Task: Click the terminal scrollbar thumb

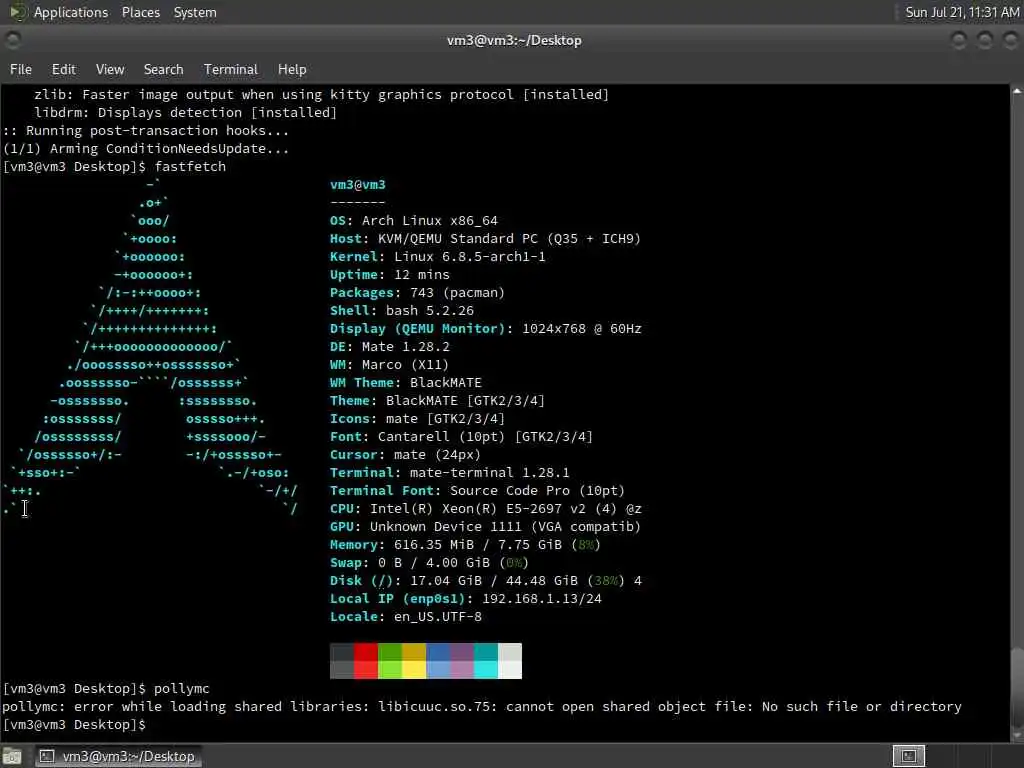Action: [x=1017, y=686]
